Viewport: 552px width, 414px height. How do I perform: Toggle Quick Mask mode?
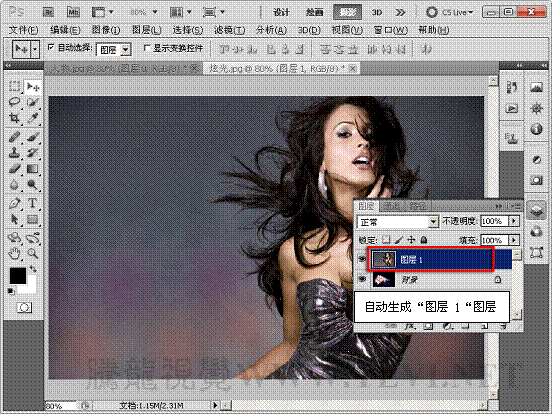pyautogui.click(x=24, y=308)
